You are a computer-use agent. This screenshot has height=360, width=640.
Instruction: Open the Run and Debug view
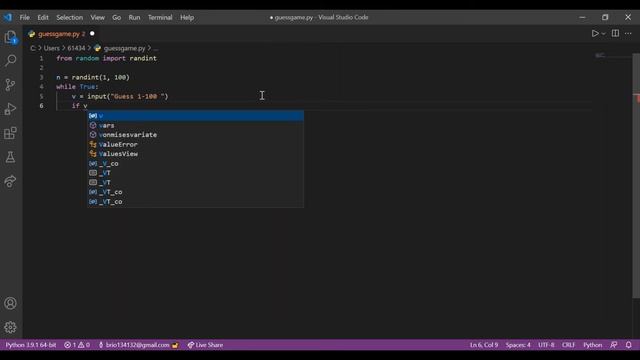(x=11, y=109)
